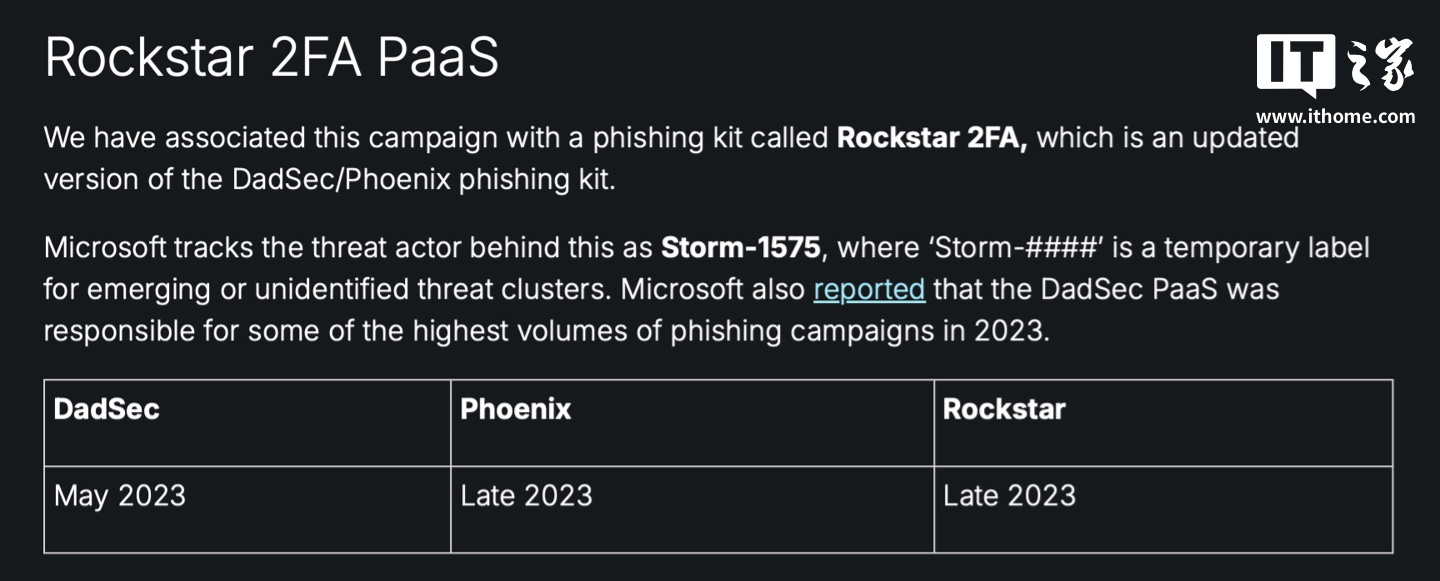Click the www.ithome.com watermark text
The image size is (1440, 581).
click(x=1335, y=116)
